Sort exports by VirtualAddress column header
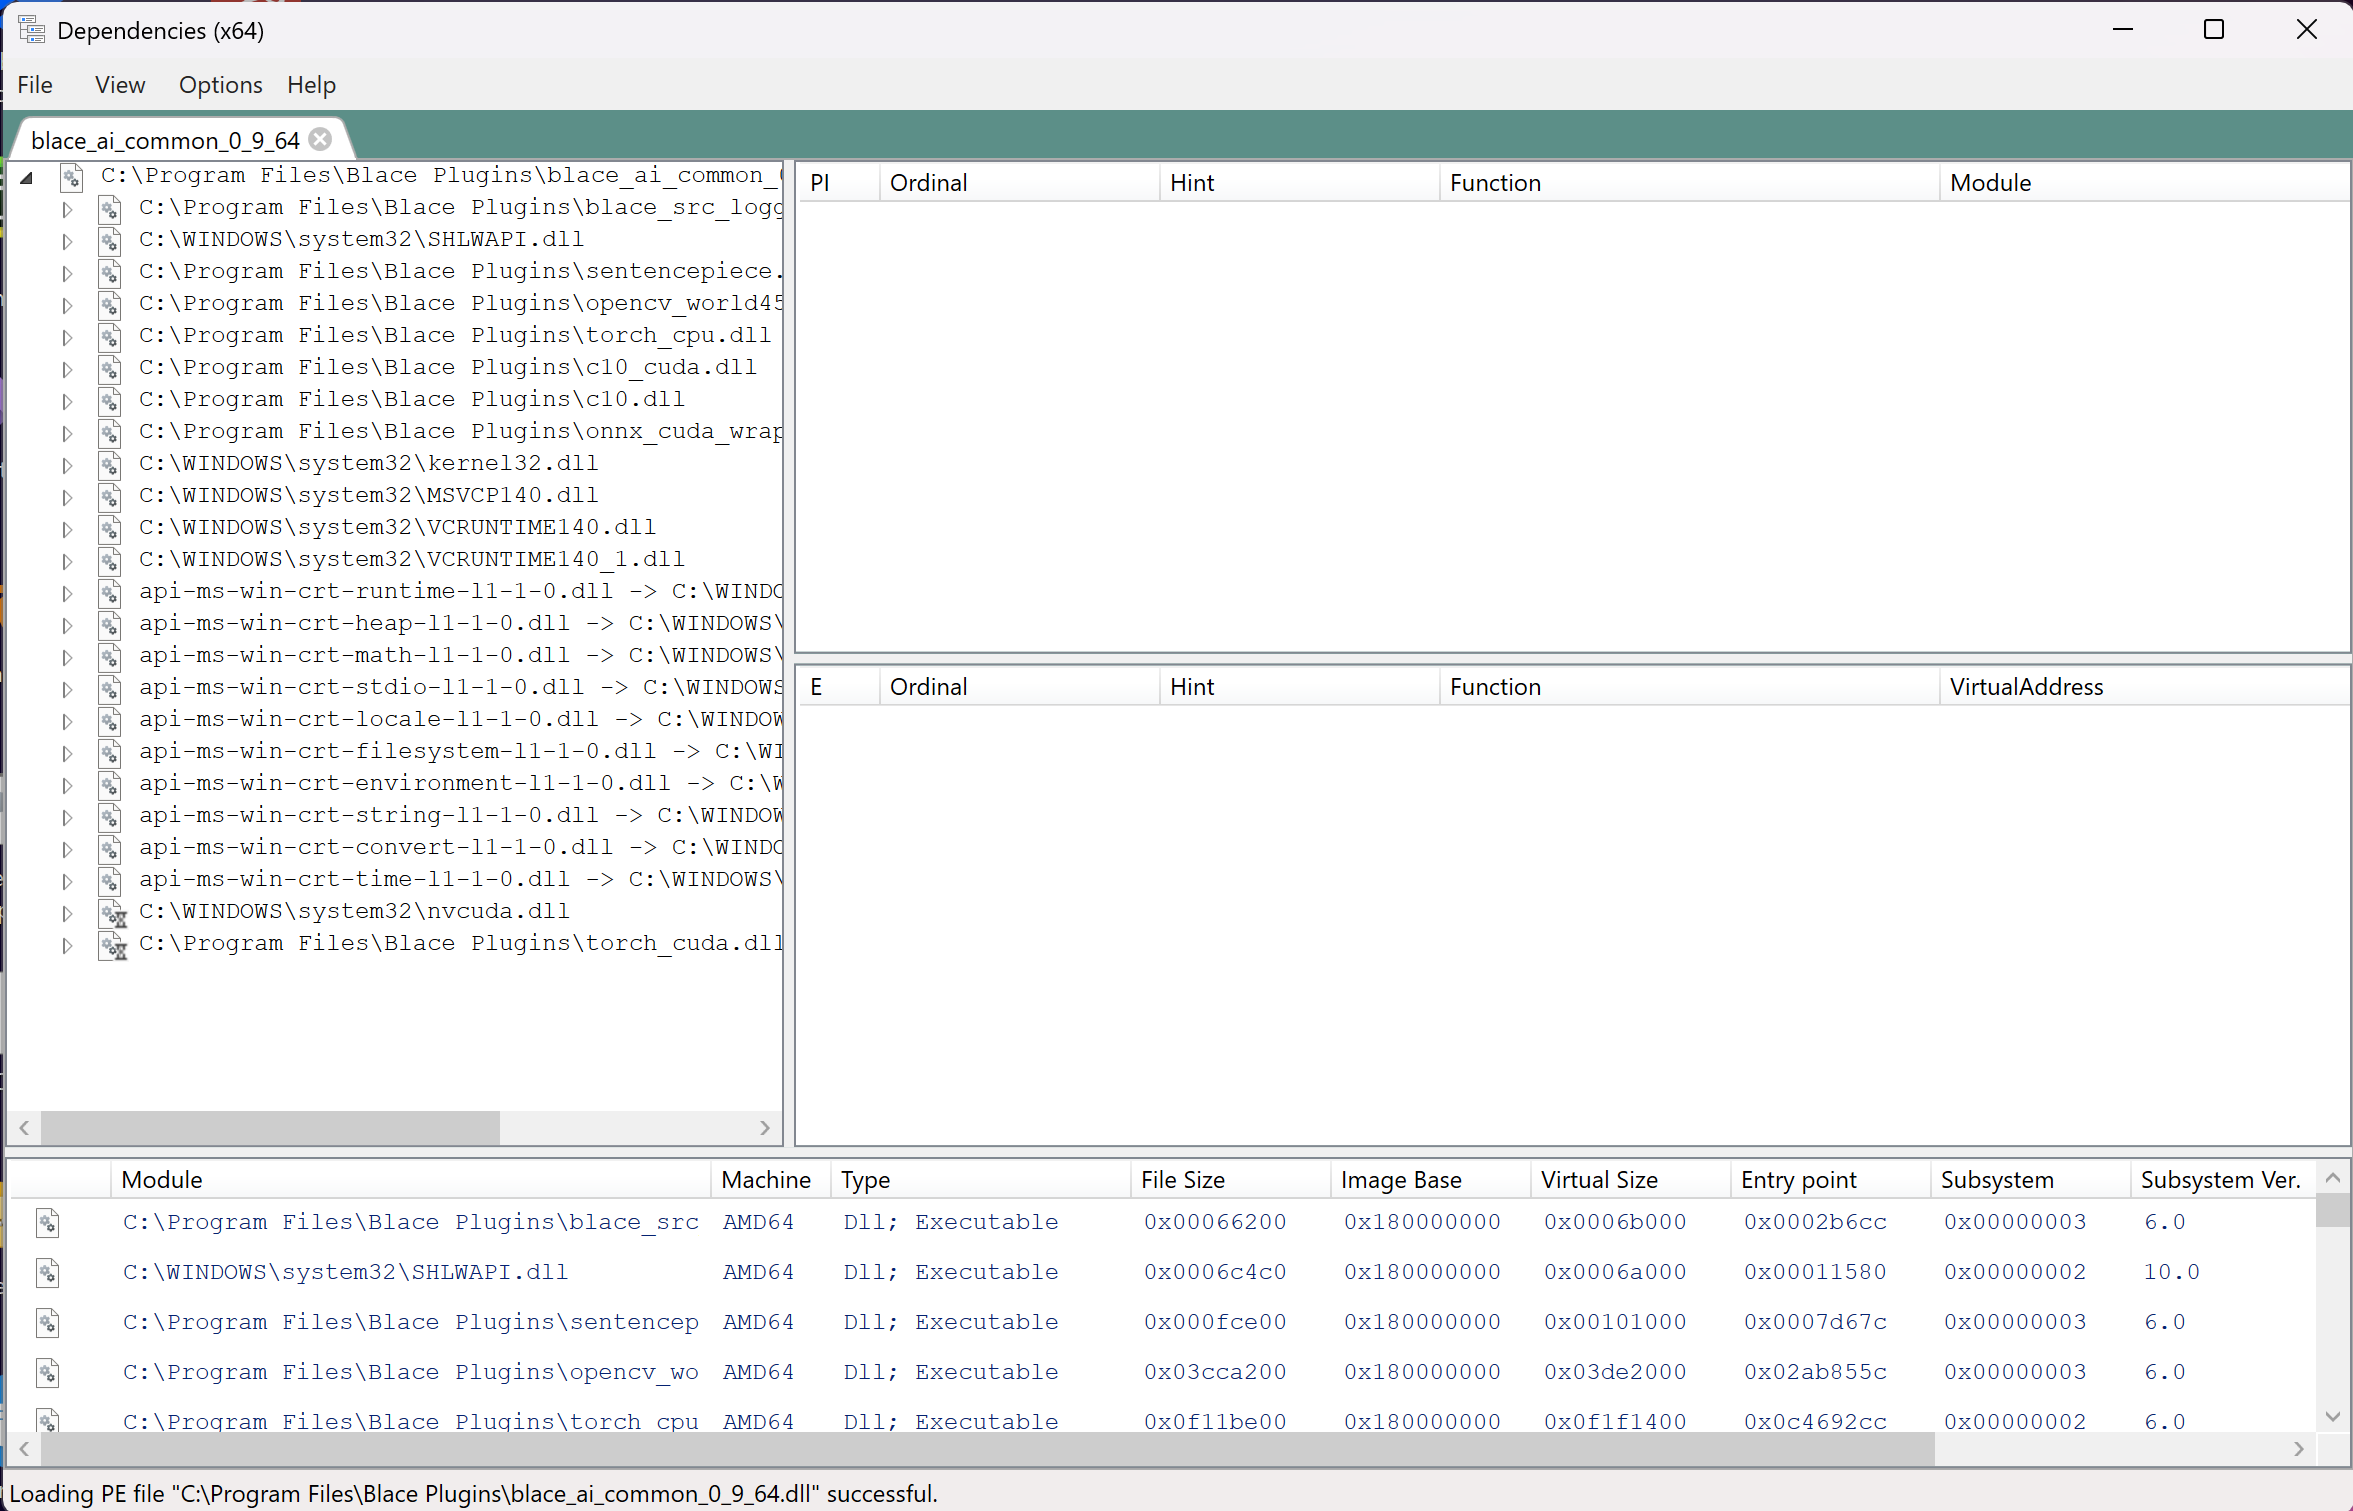This screenshot has height=1511, width=2353. tap(2143, 687)
